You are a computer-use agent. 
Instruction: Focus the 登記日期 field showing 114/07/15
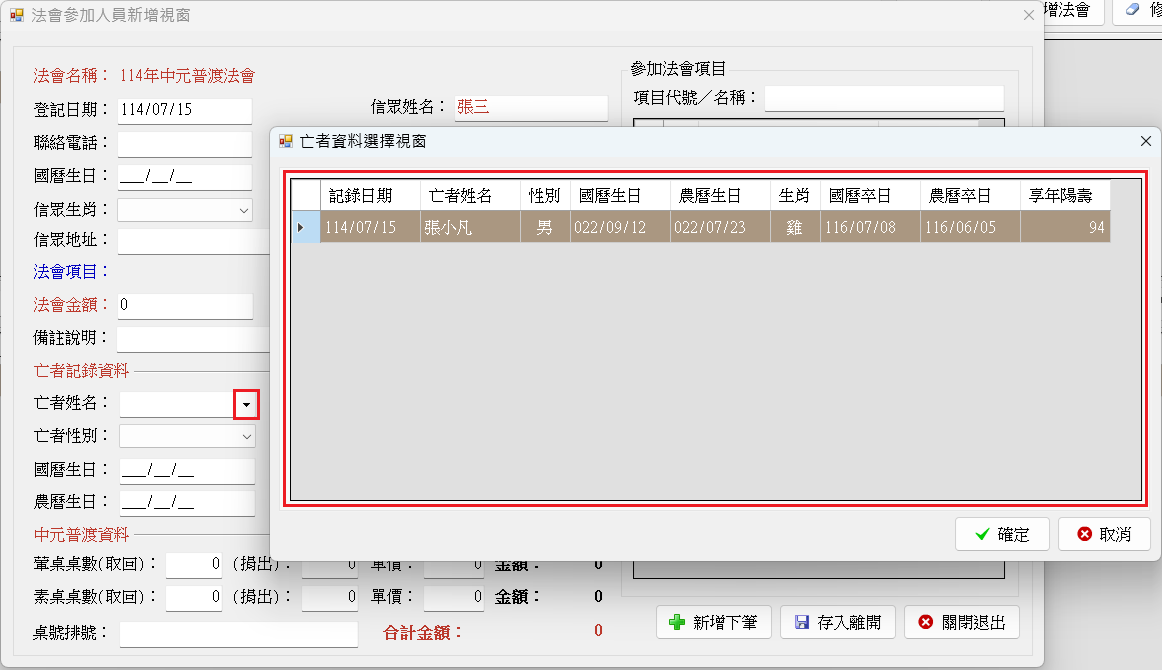pyautogui.click(x=185, y=110)
